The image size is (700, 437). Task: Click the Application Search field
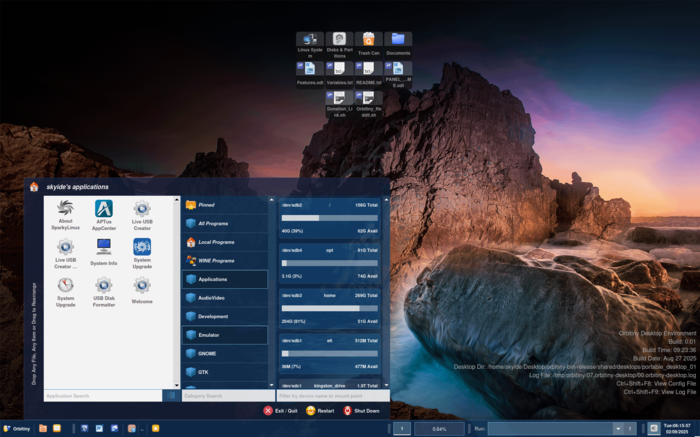pyautogui.click(x=102, y=396)
